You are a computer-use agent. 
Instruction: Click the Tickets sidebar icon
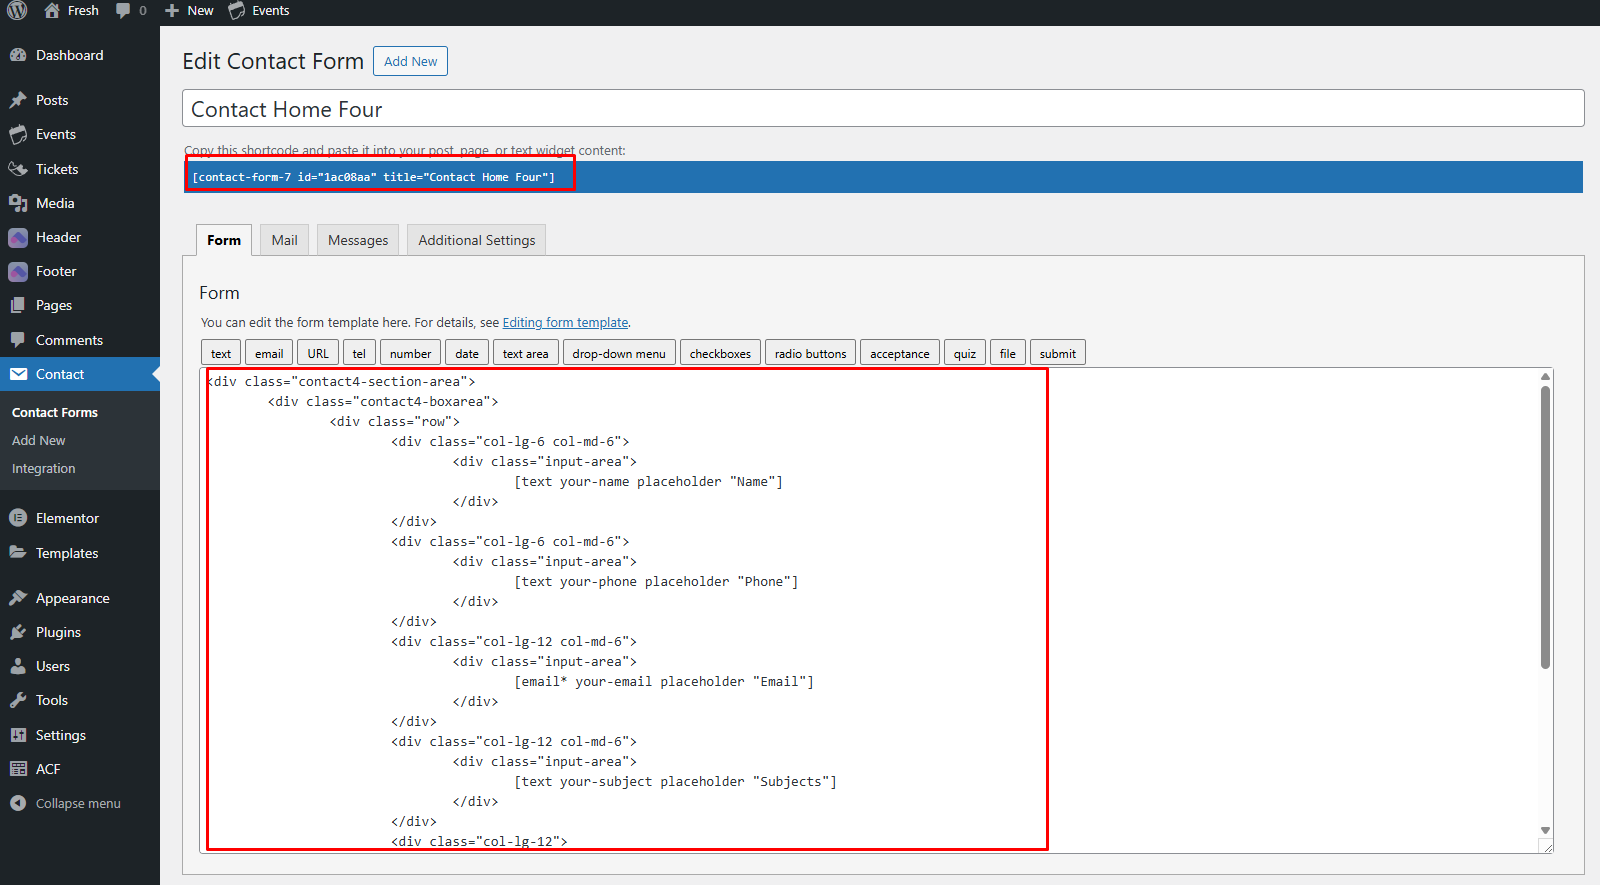(x=18, y=169)
